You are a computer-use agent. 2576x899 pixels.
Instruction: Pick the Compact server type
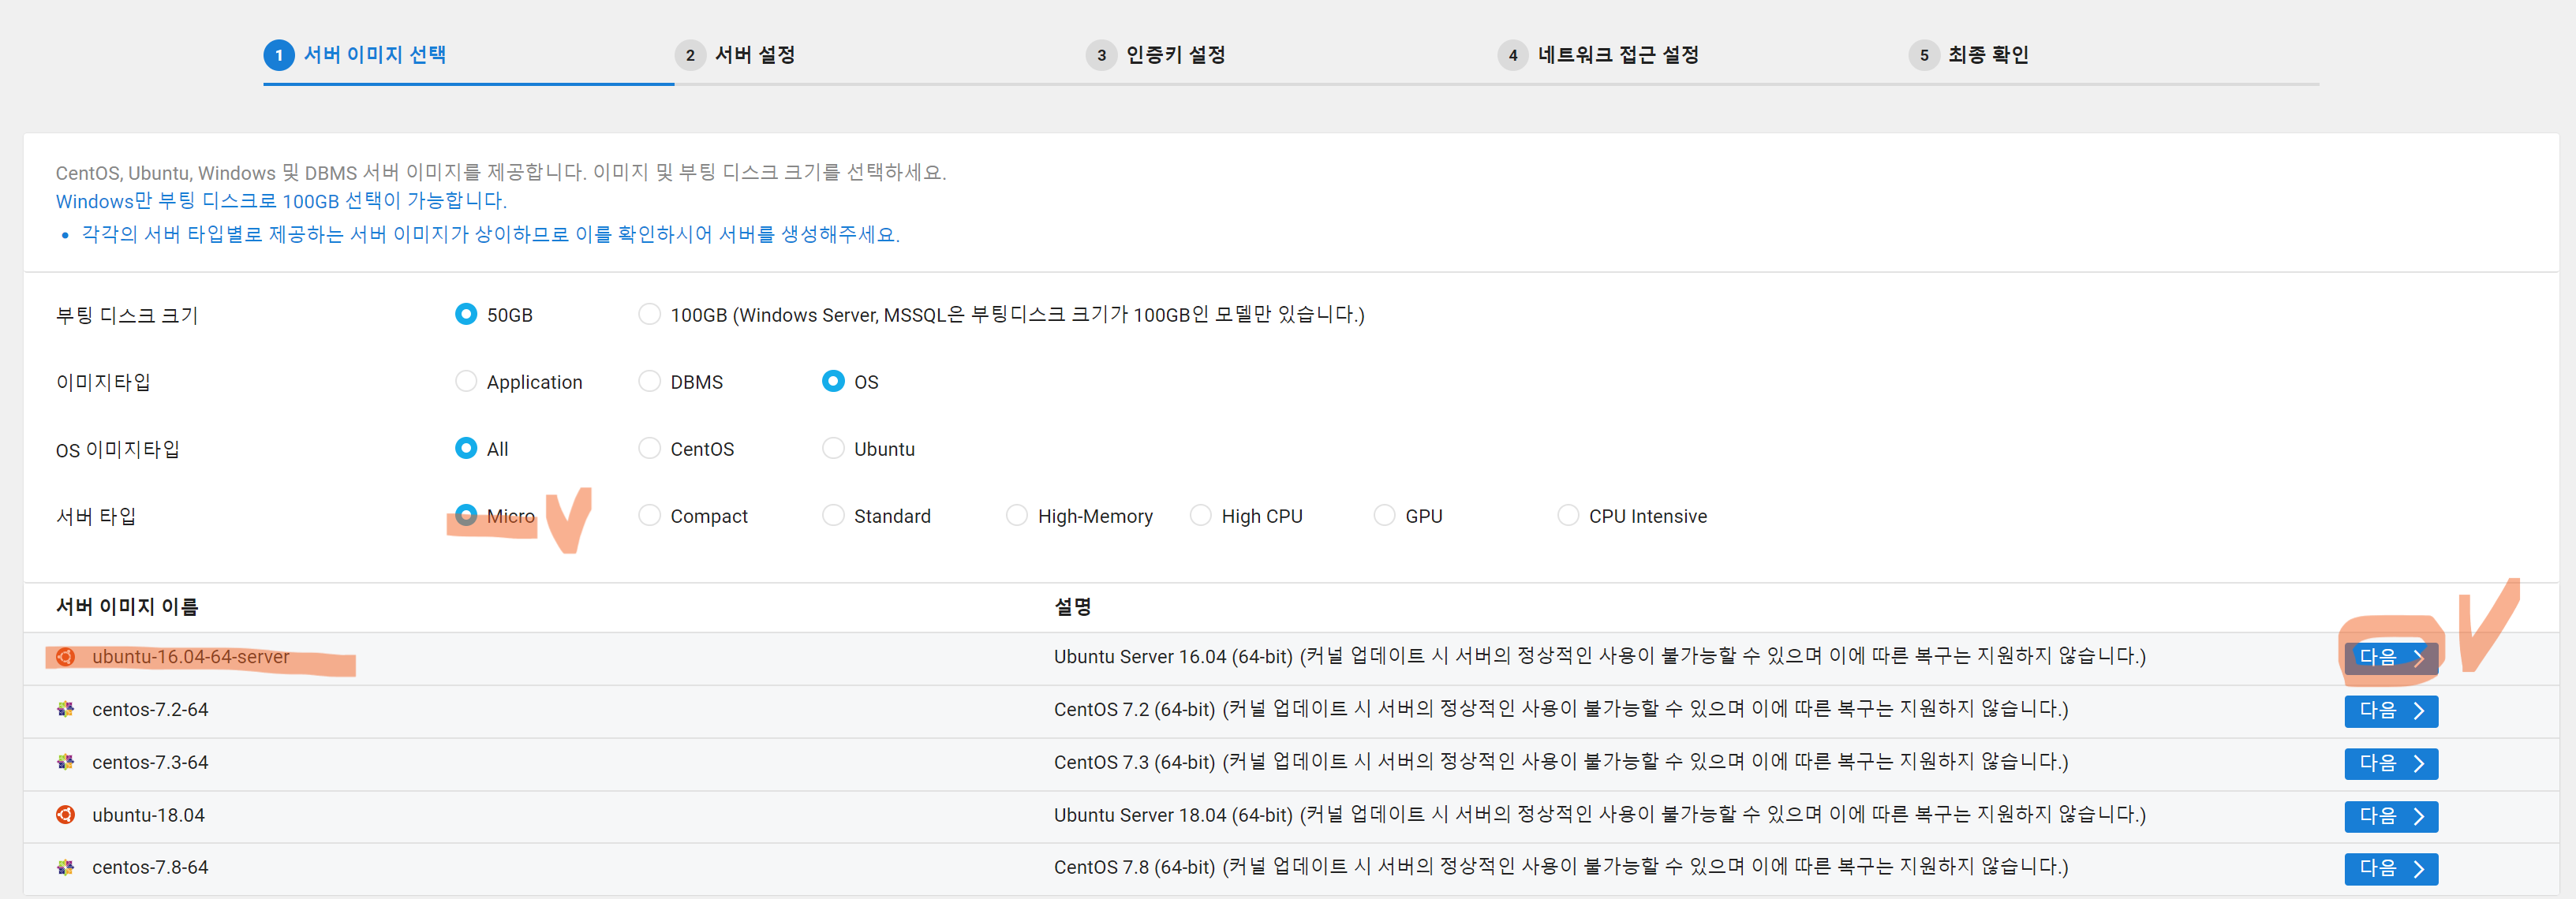(649, 515)
